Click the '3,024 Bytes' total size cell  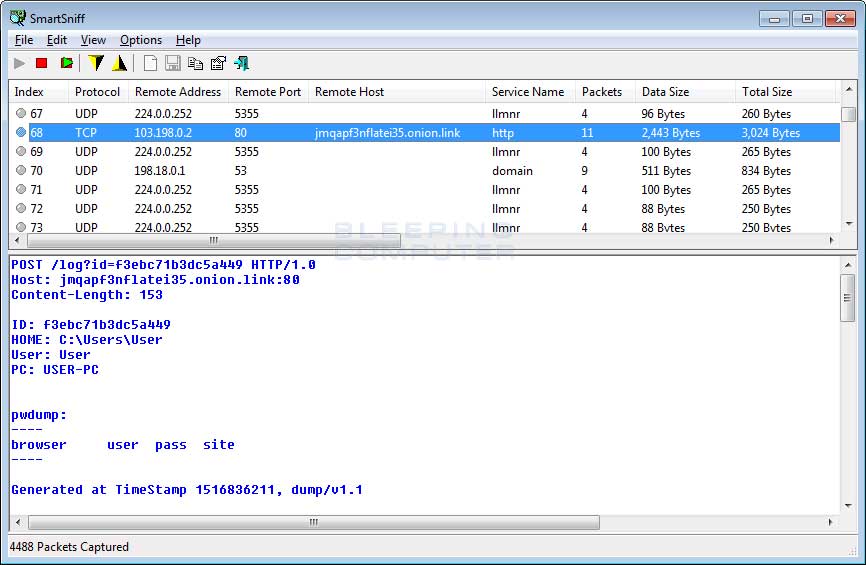(x=770, y=133)
